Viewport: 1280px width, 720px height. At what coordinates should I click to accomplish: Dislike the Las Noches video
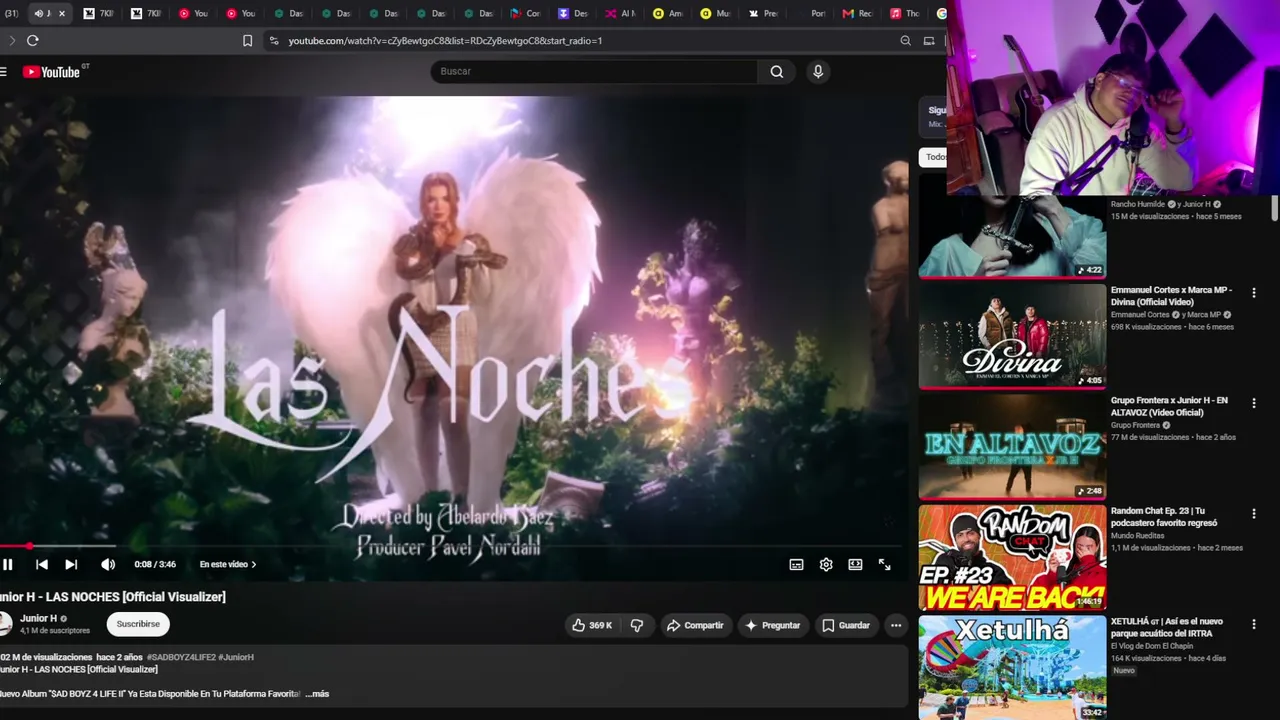coord(637,625)
